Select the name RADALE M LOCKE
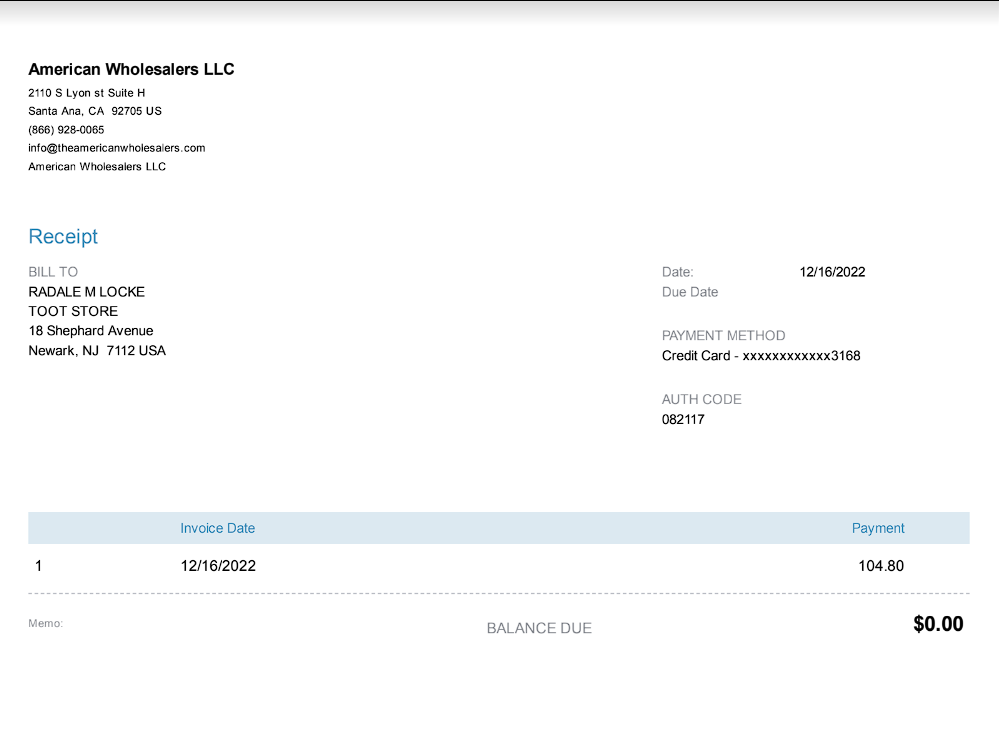This screenshot has height=753, width=999. pyautogui.click(x=87, y=292)
